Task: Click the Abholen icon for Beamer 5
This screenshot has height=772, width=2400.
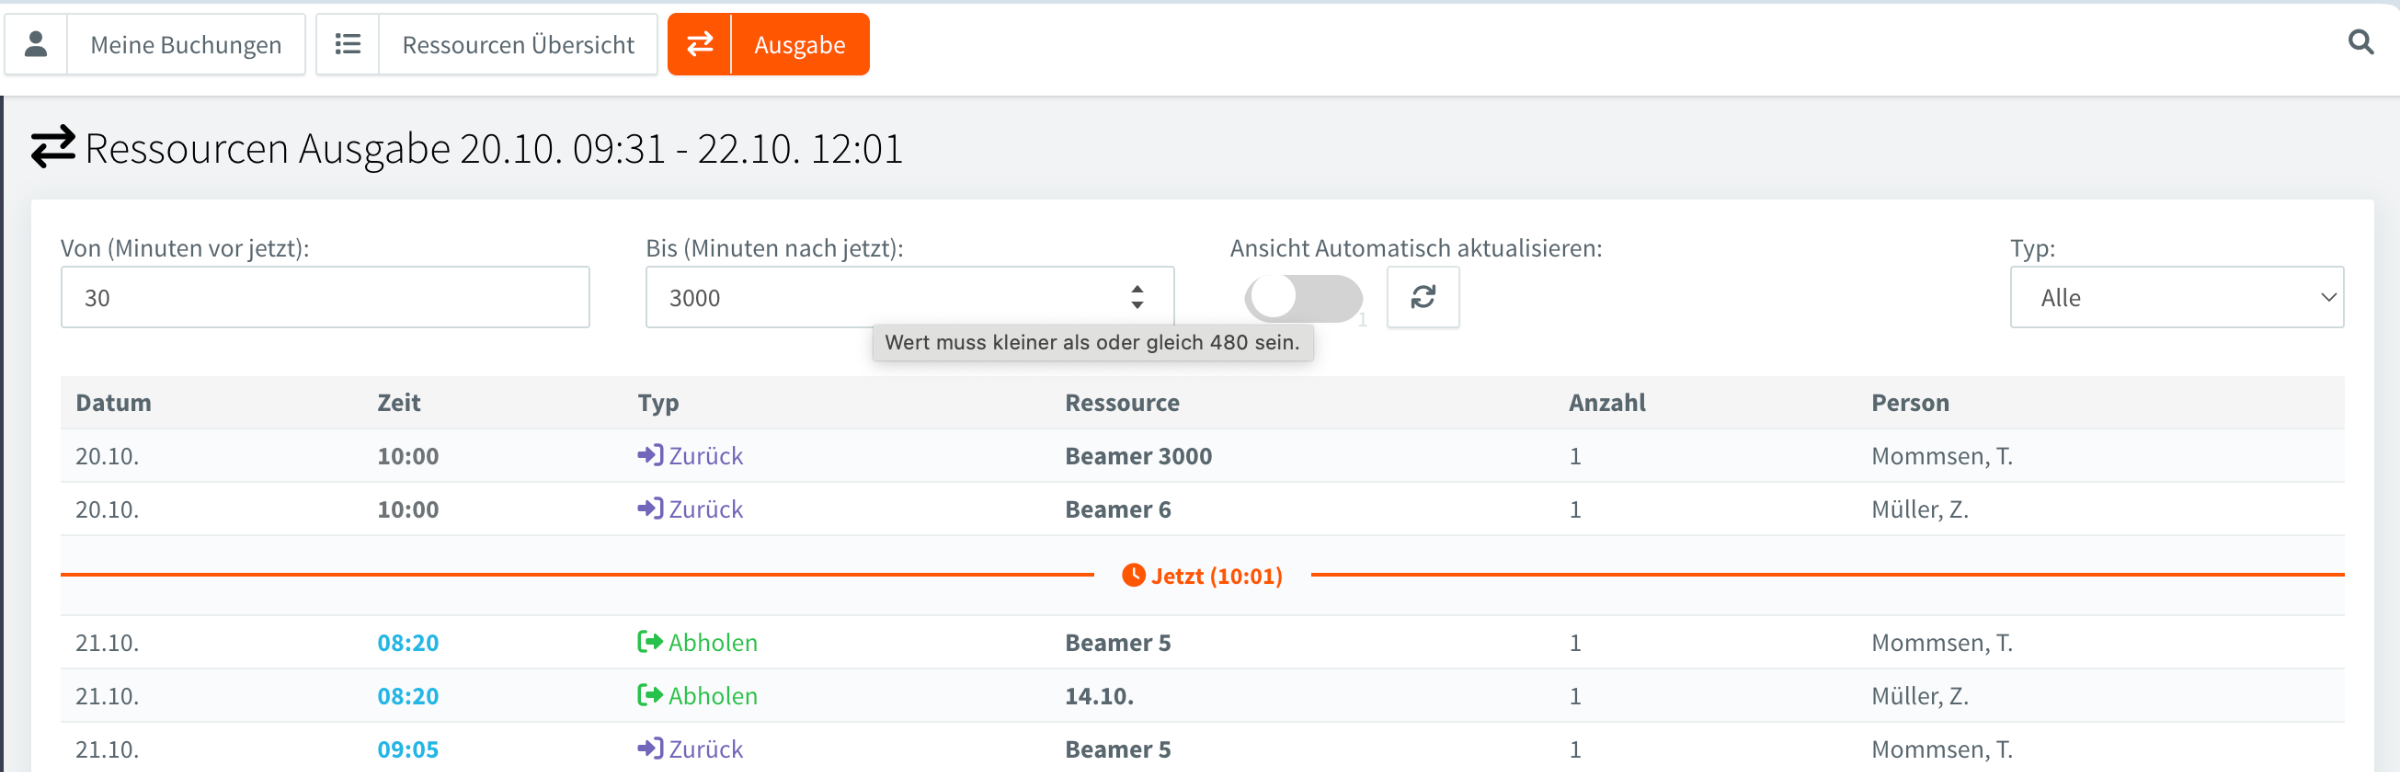Action: click(650, 642)
